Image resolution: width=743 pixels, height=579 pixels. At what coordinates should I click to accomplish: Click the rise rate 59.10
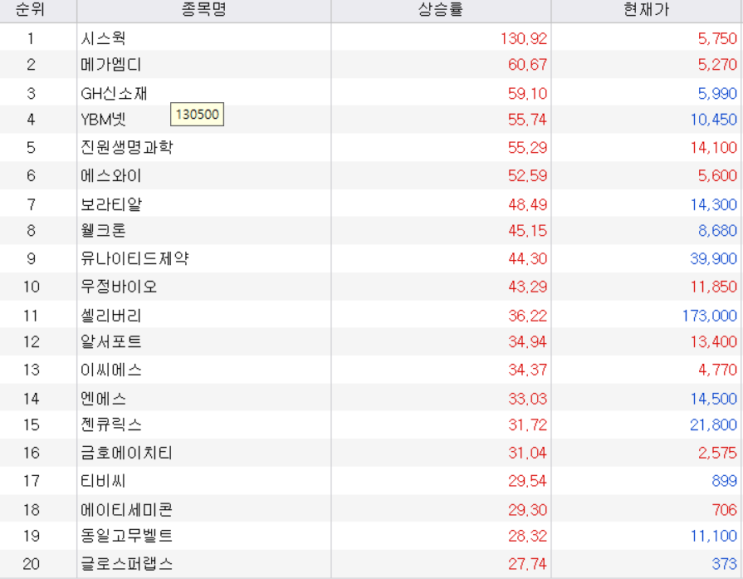[x=527, y=93]
